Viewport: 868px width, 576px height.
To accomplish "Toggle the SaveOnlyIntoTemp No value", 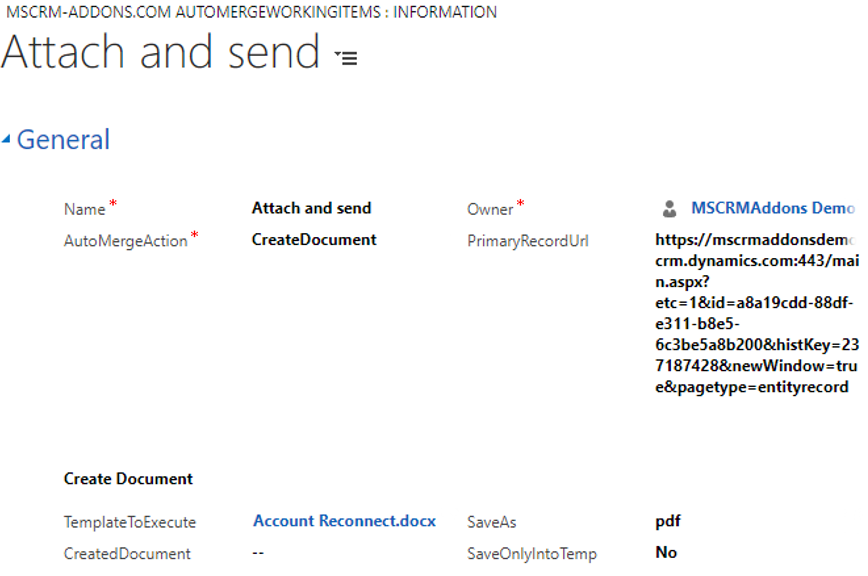I will (x=666, y=552).
